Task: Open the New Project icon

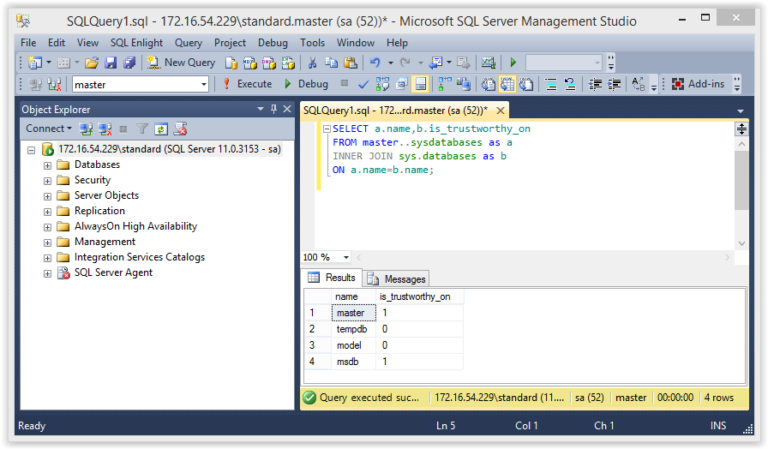Action: point(35,62)
